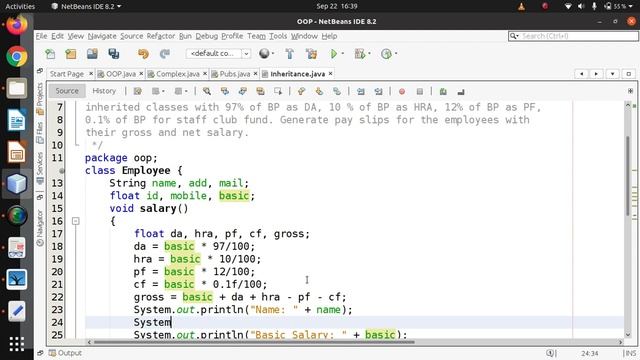Click the Profile Project icon
The width and height of the screenshot is (640, 360).
386,54
